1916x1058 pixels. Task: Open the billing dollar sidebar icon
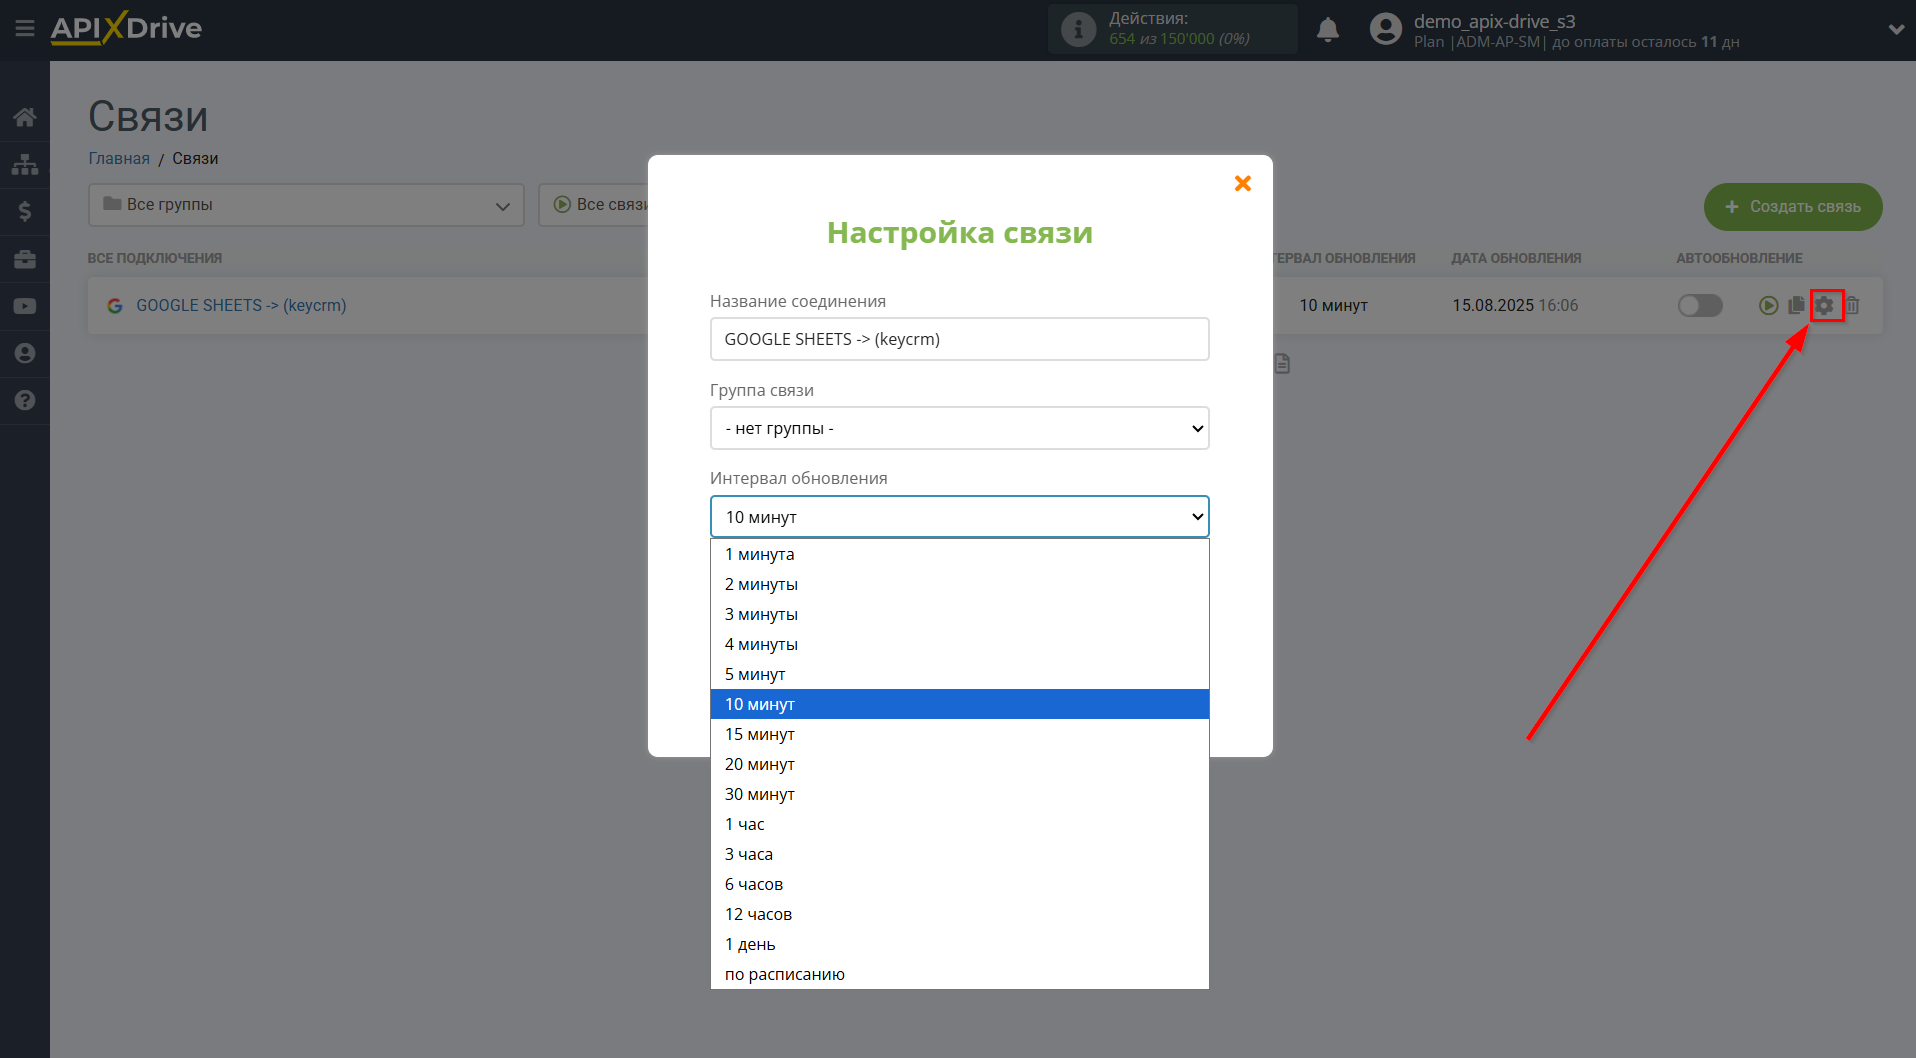pyautogui.click(x=25, y=211)
